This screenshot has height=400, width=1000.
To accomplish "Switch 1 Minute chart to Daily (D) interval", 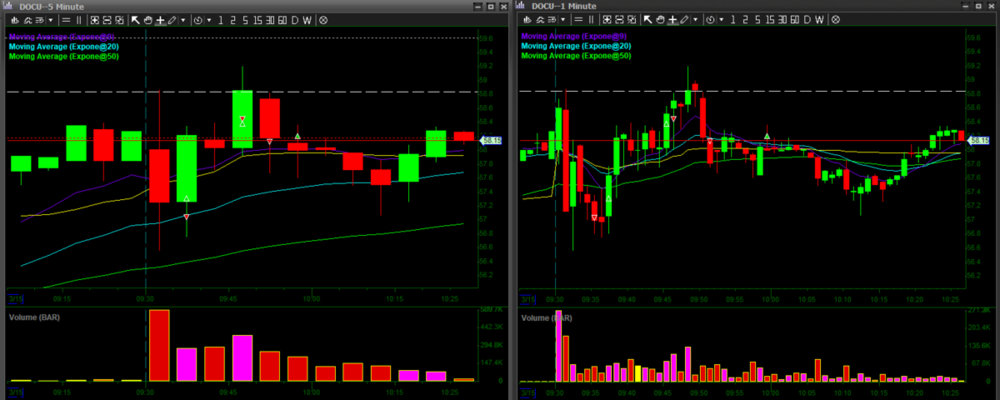I will (806, 19).
